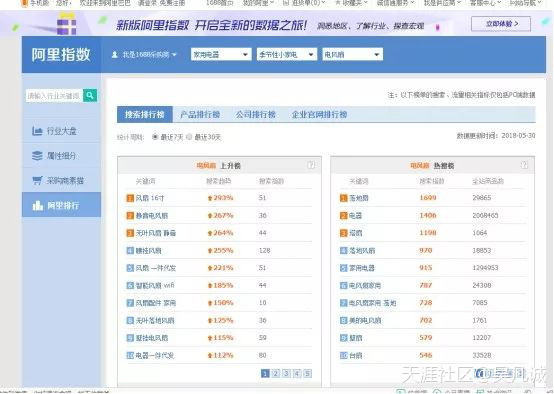Open 阿里排行 bar-chart icon in sidebar
Image resolution: width=554 pixels, height=394 pixels.
37,205
